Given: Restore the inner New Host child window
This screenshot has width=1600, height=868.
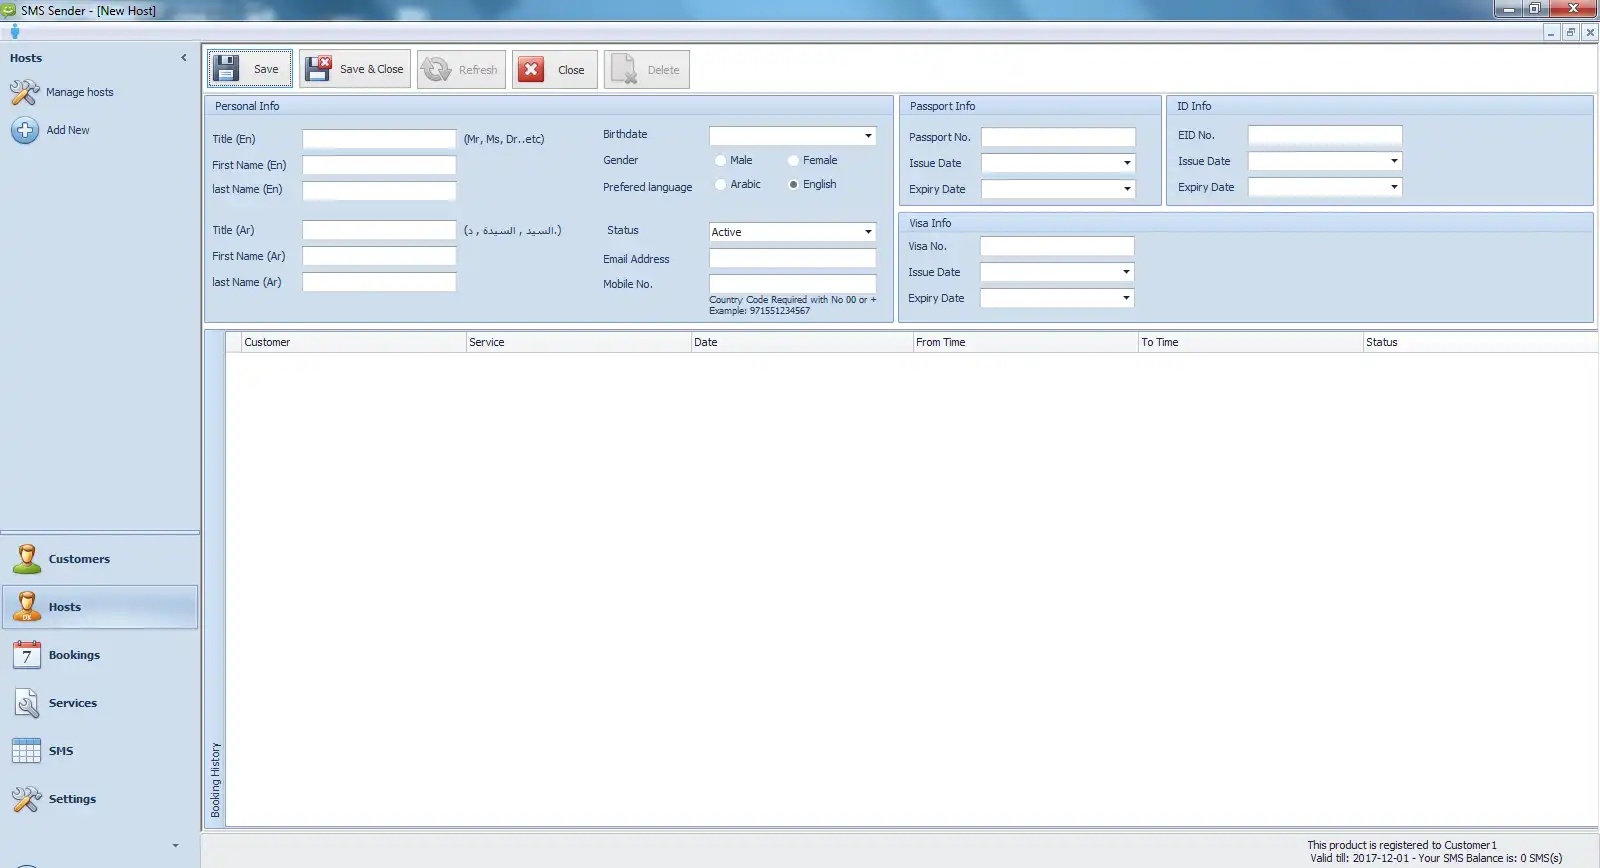Looking at the screenshot, I should 1570,32.
